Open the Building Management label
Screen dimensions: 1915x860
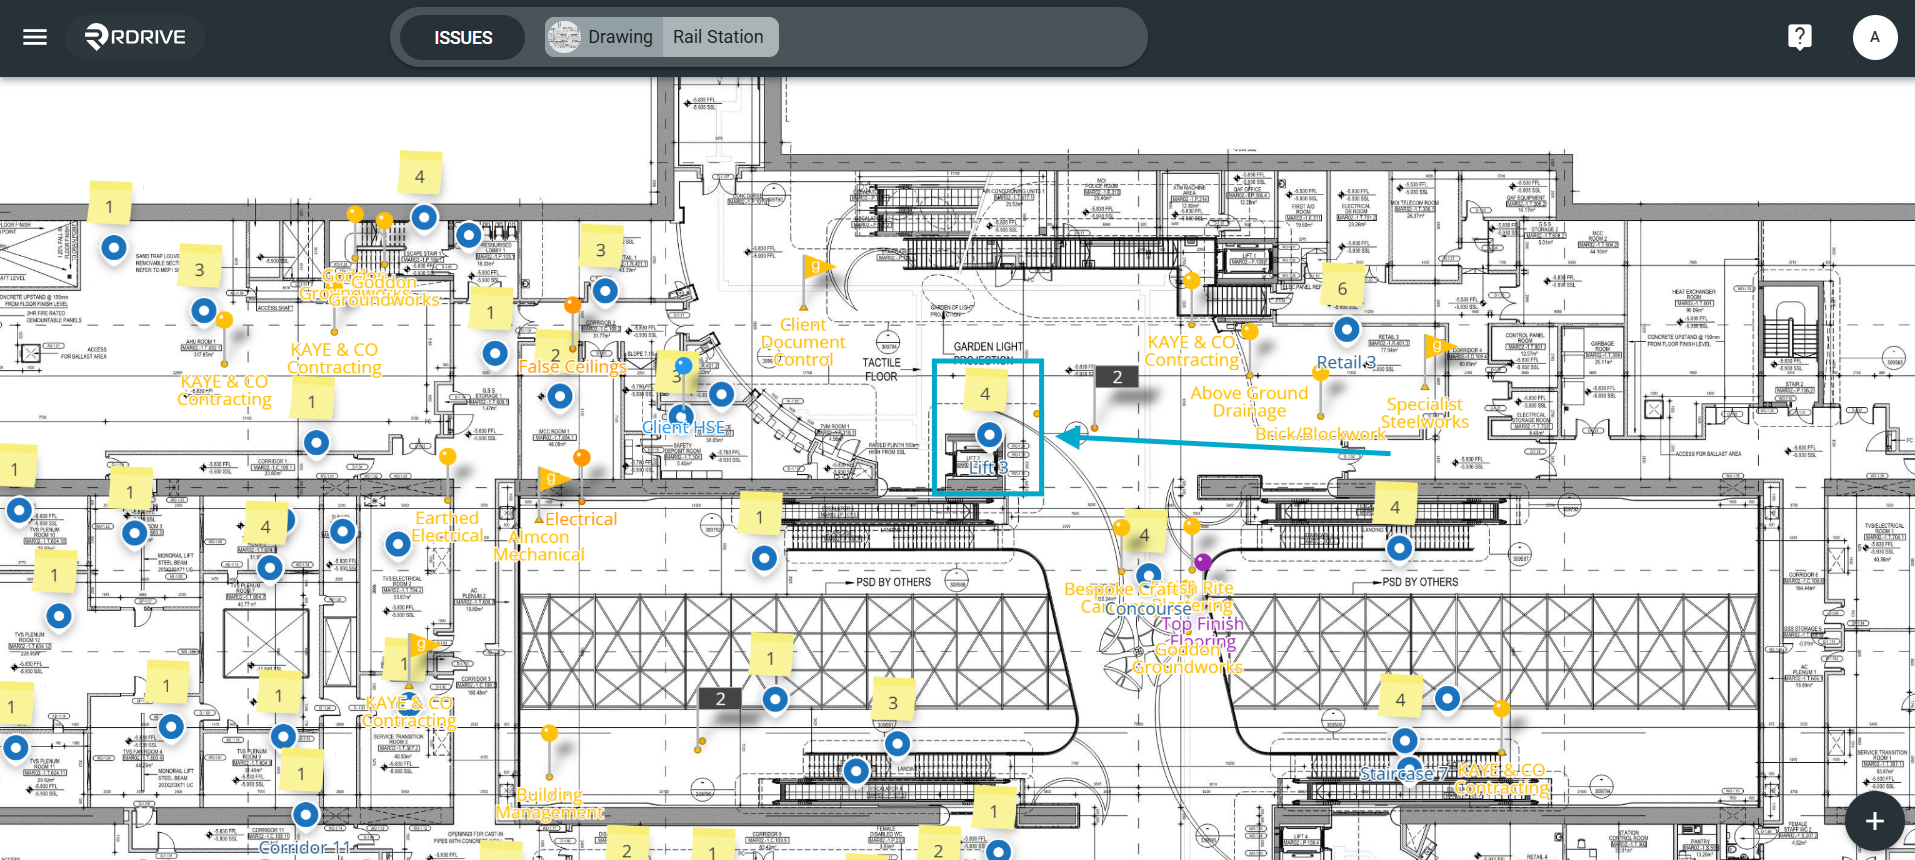[550, 804]
